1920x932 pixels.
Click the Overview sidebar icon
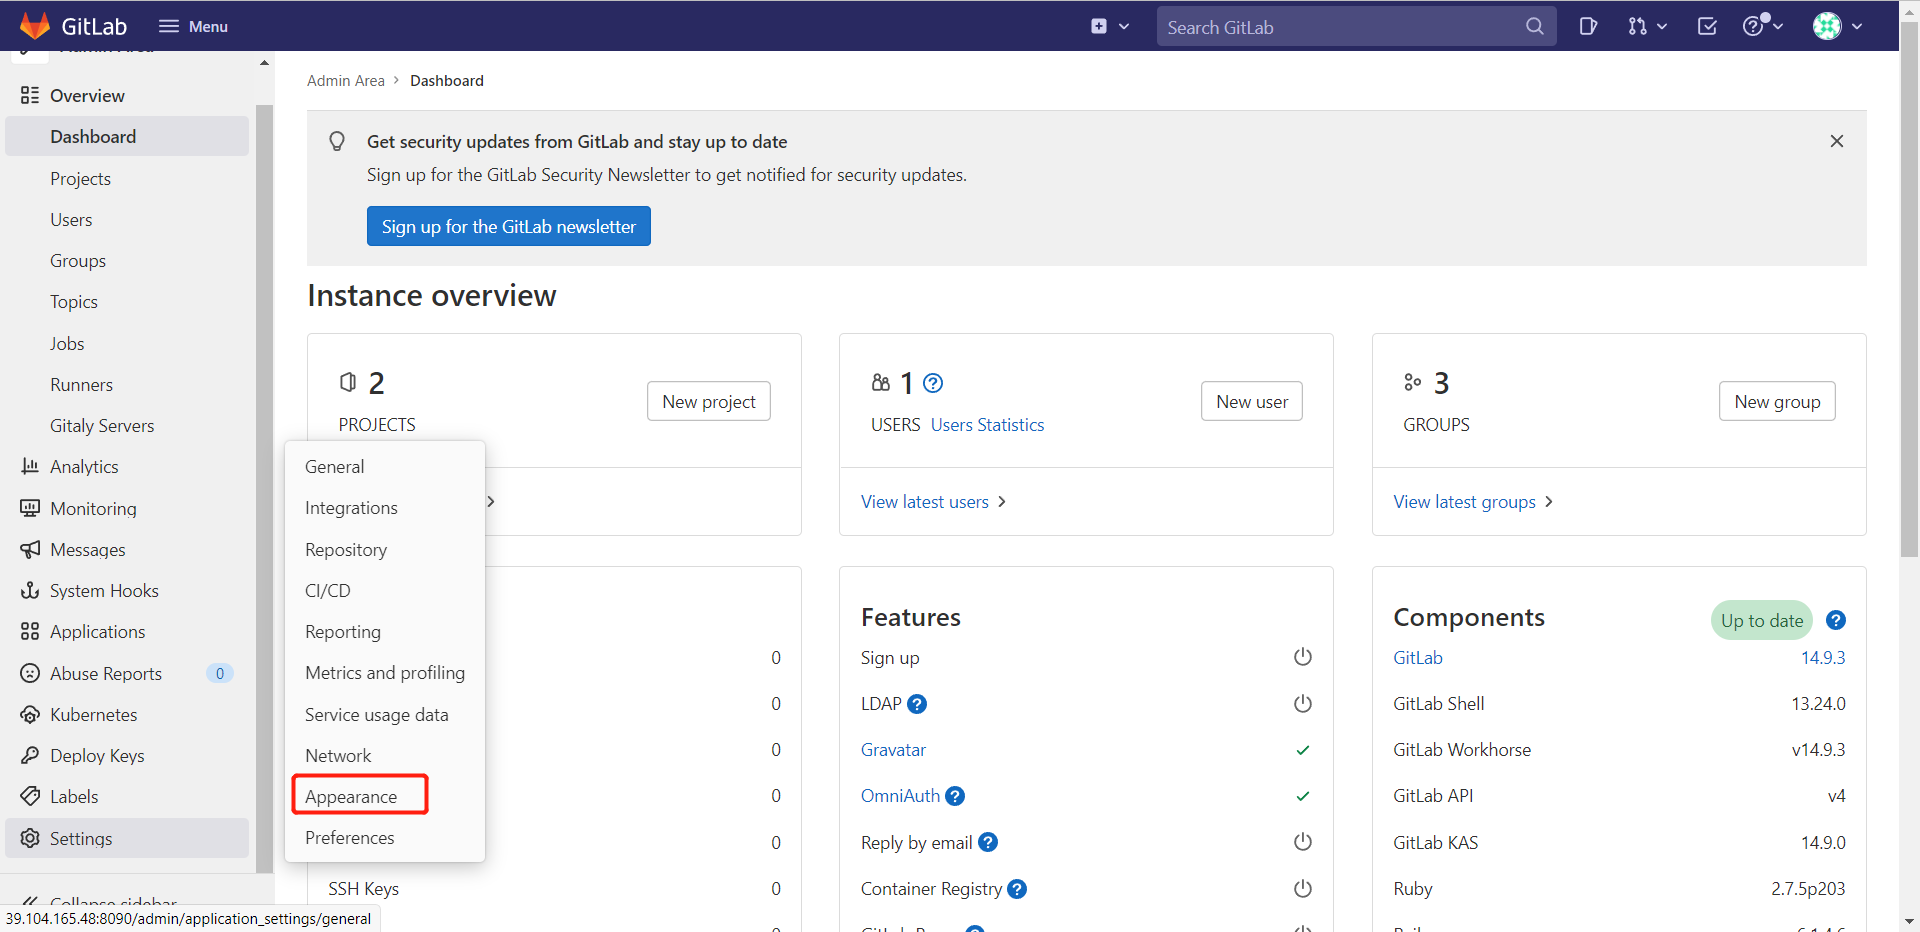[30, 95]
